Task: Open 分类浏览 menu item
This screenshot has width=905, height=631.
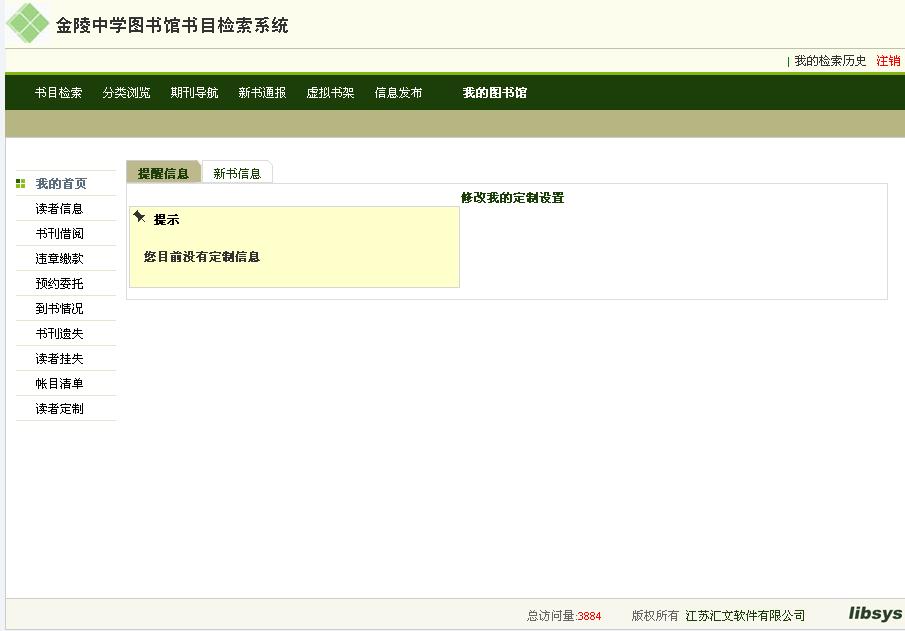Action: point(126,92)
